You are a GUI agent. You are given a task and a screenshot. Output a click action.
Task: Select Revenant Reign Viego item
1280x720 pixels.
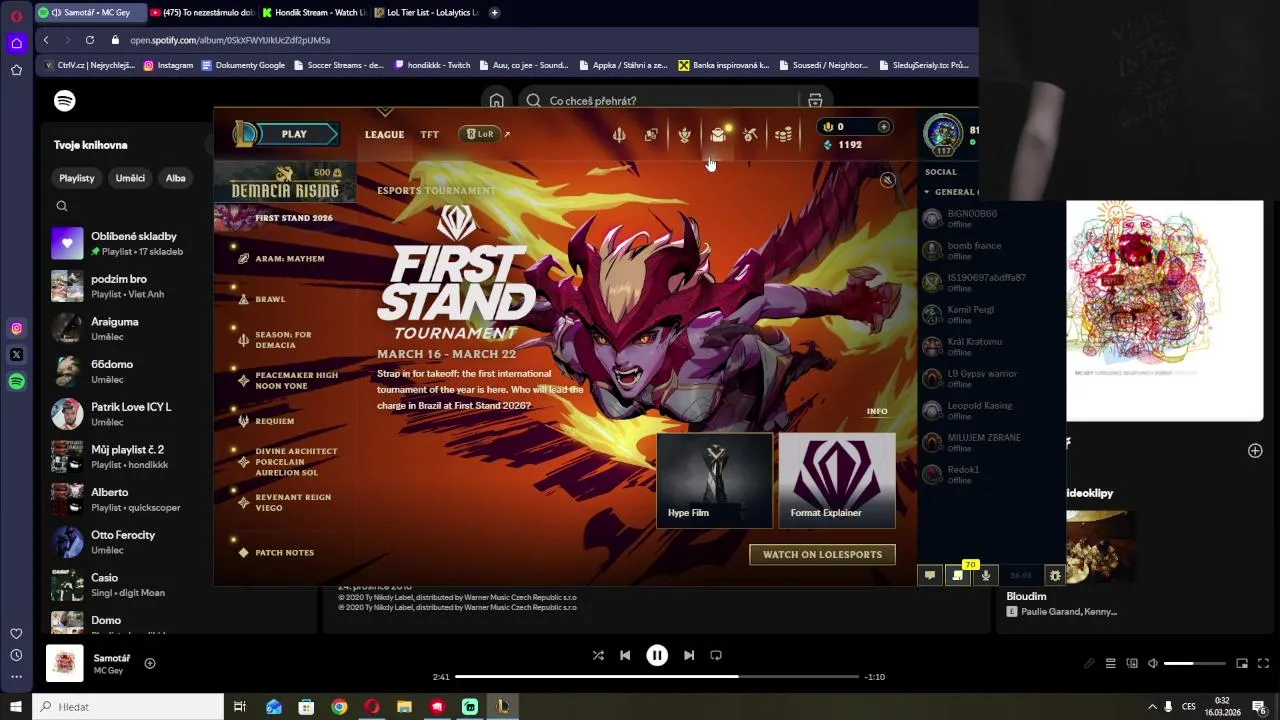292,502
